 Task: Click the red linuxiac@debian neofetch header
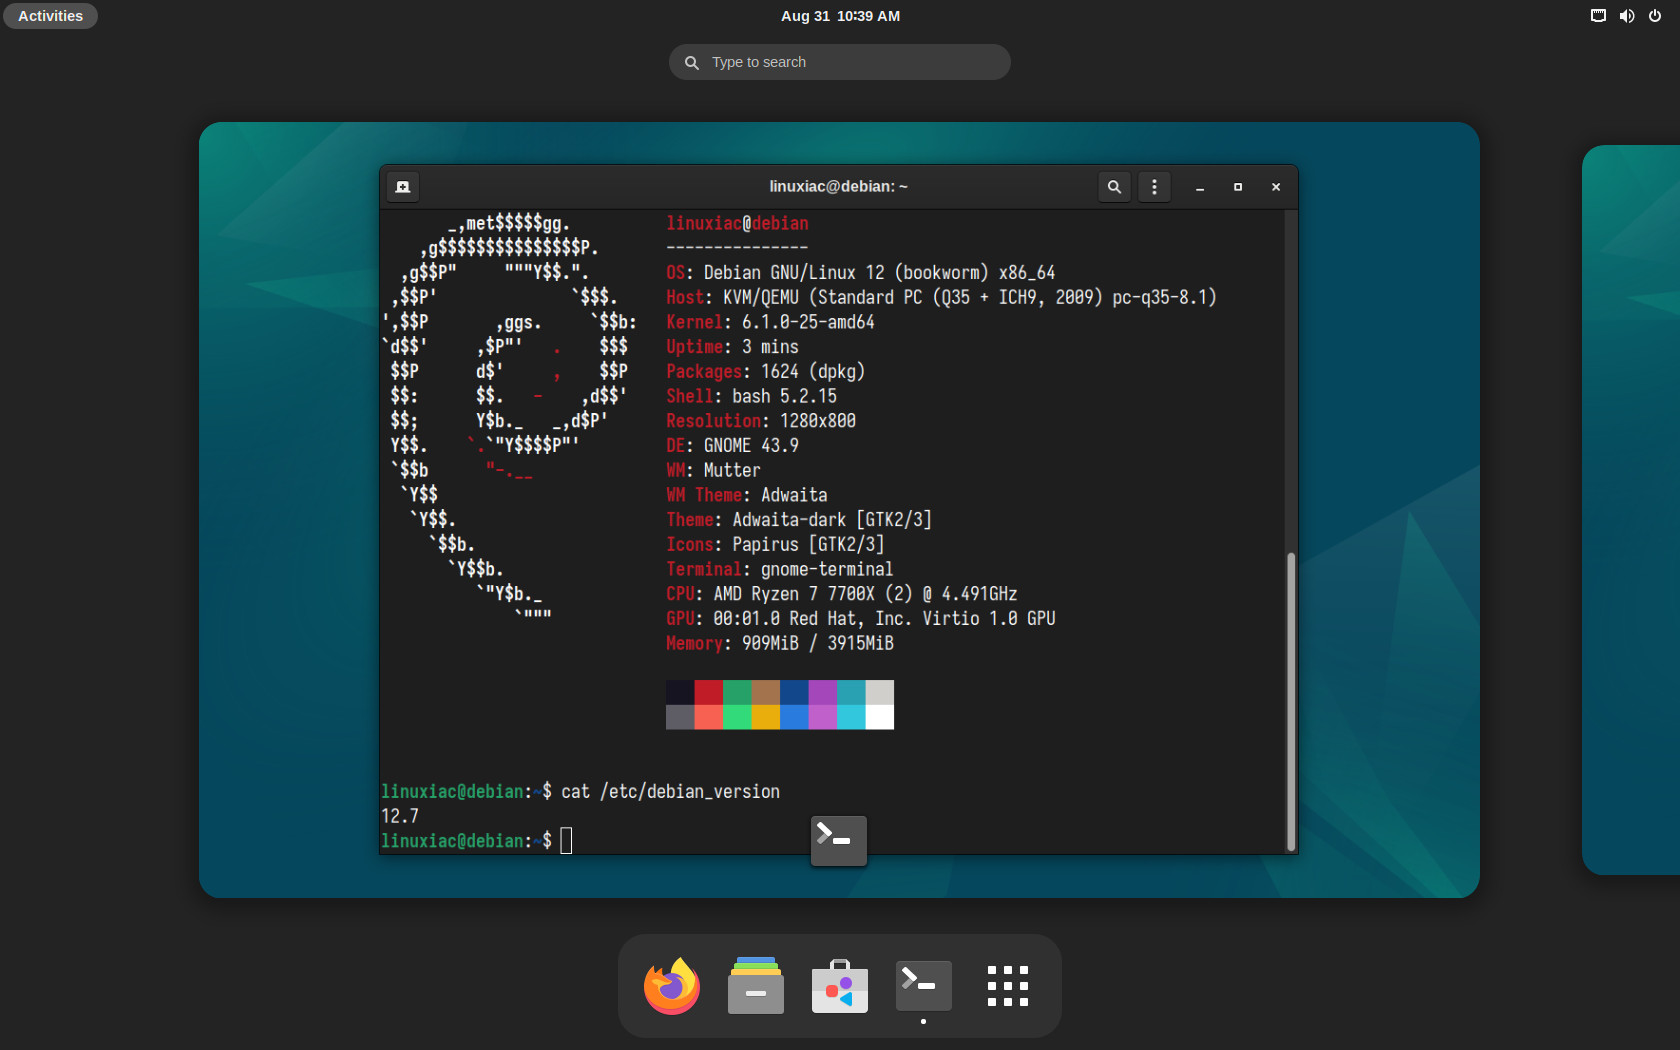tap(738, 224)
